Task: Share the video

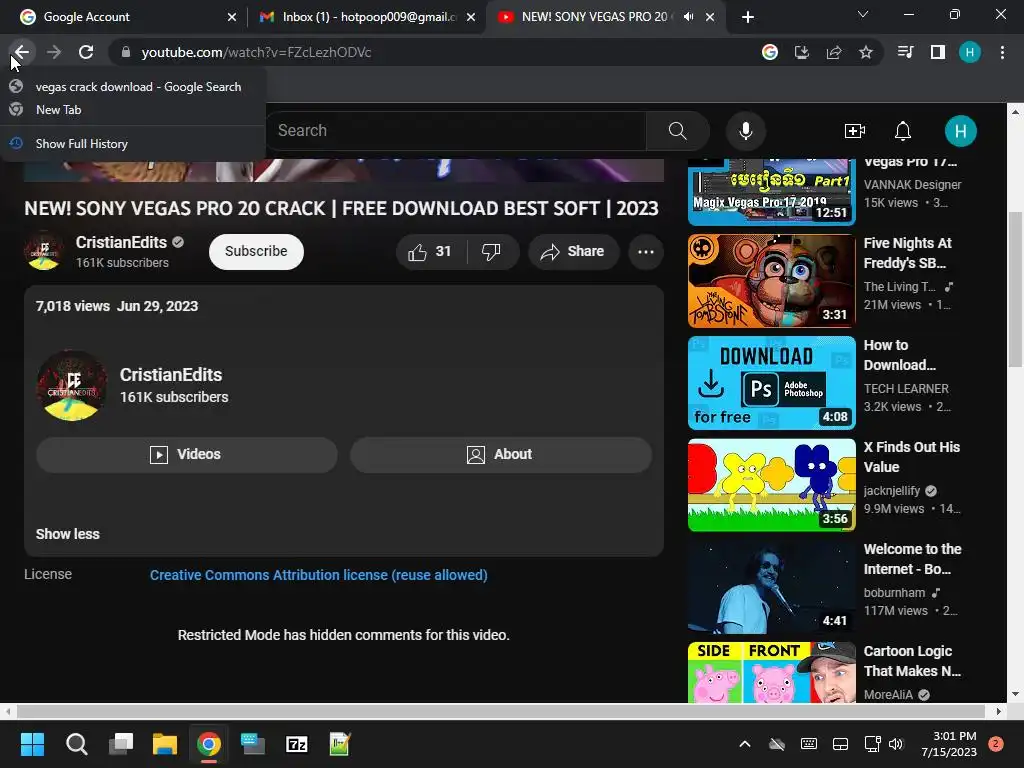Action: [573, 251]
